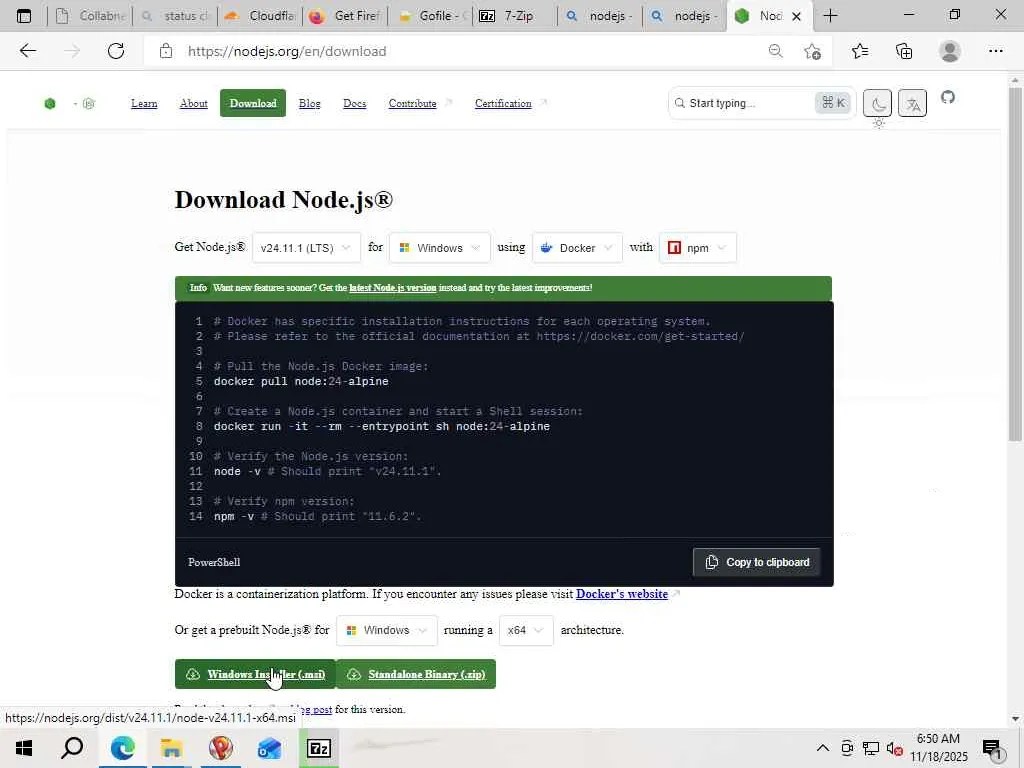This screenshot has width=1024, height=768.
Task: Open the About navigation link
Action: pos(193,103)
